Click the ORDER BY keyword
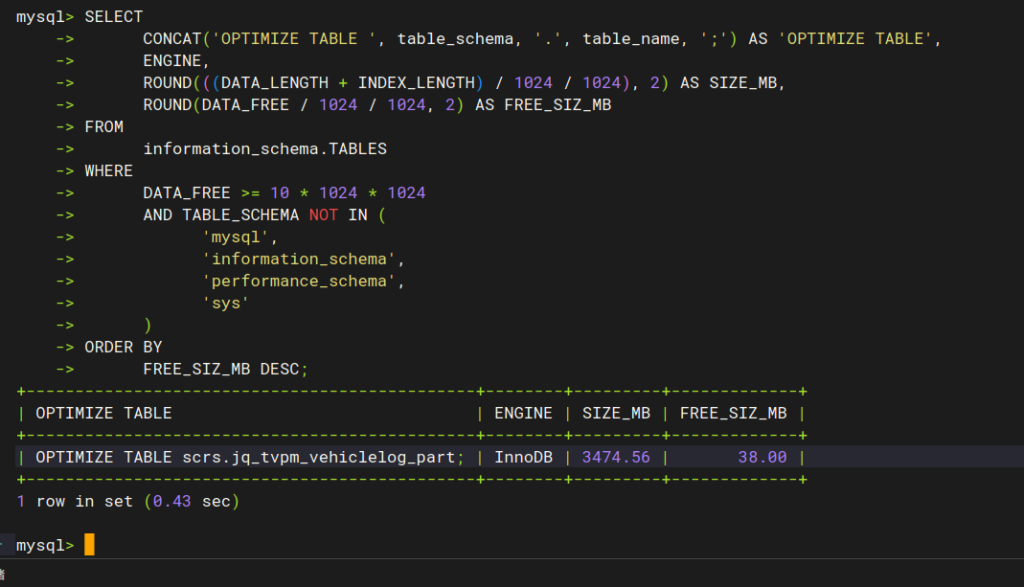The width and height of the screenshot is (1024, 587). pos(123,347)
